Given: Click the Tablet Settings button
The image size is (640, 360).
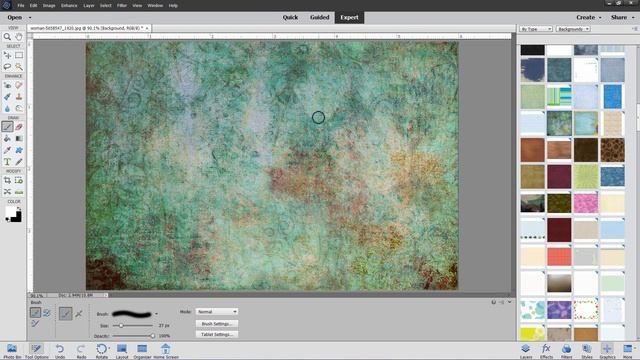Looking at the screenshot, I should (x=217, y=334).
